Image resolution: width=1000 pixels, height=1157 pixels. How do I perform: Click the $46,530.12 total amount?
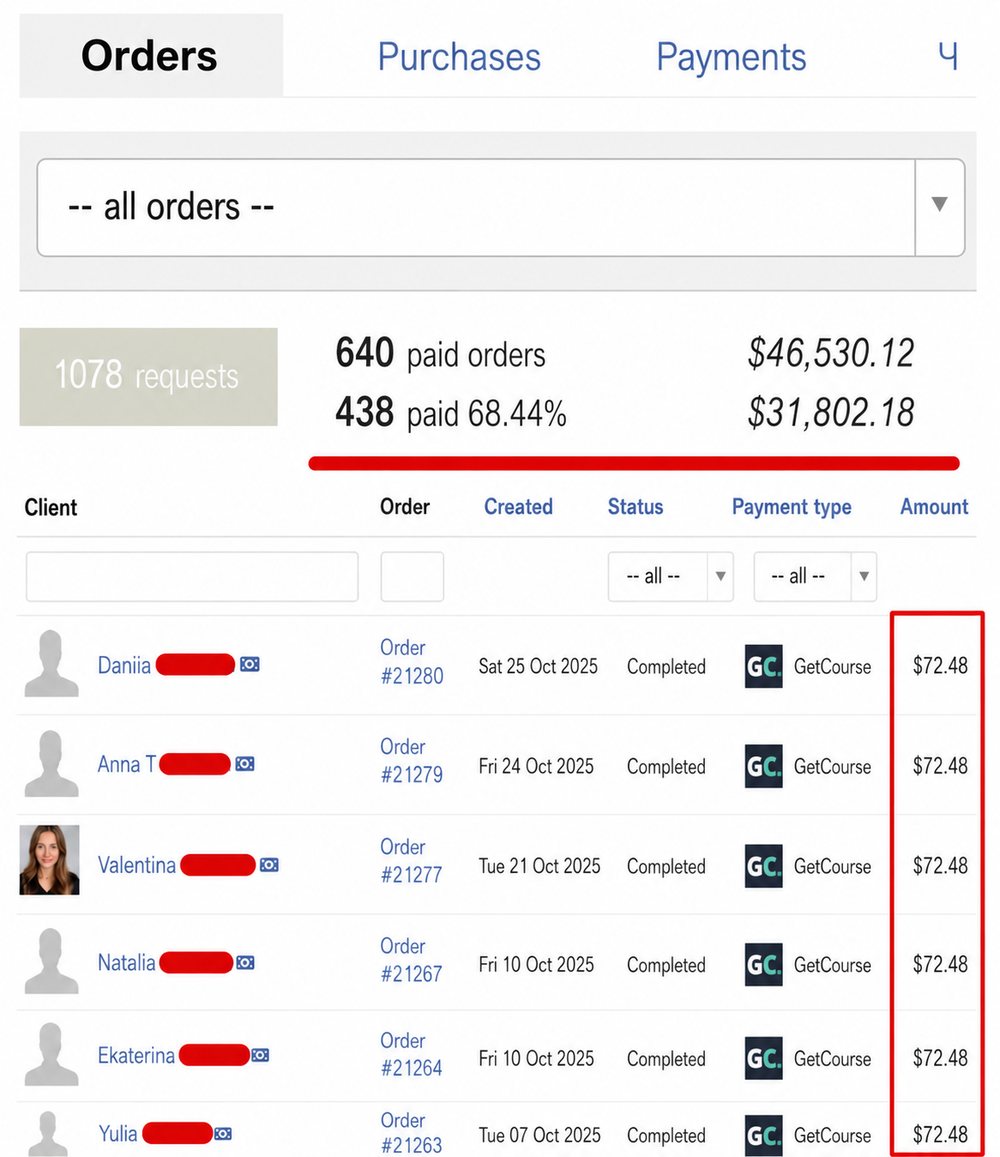[x=831, y=353]
